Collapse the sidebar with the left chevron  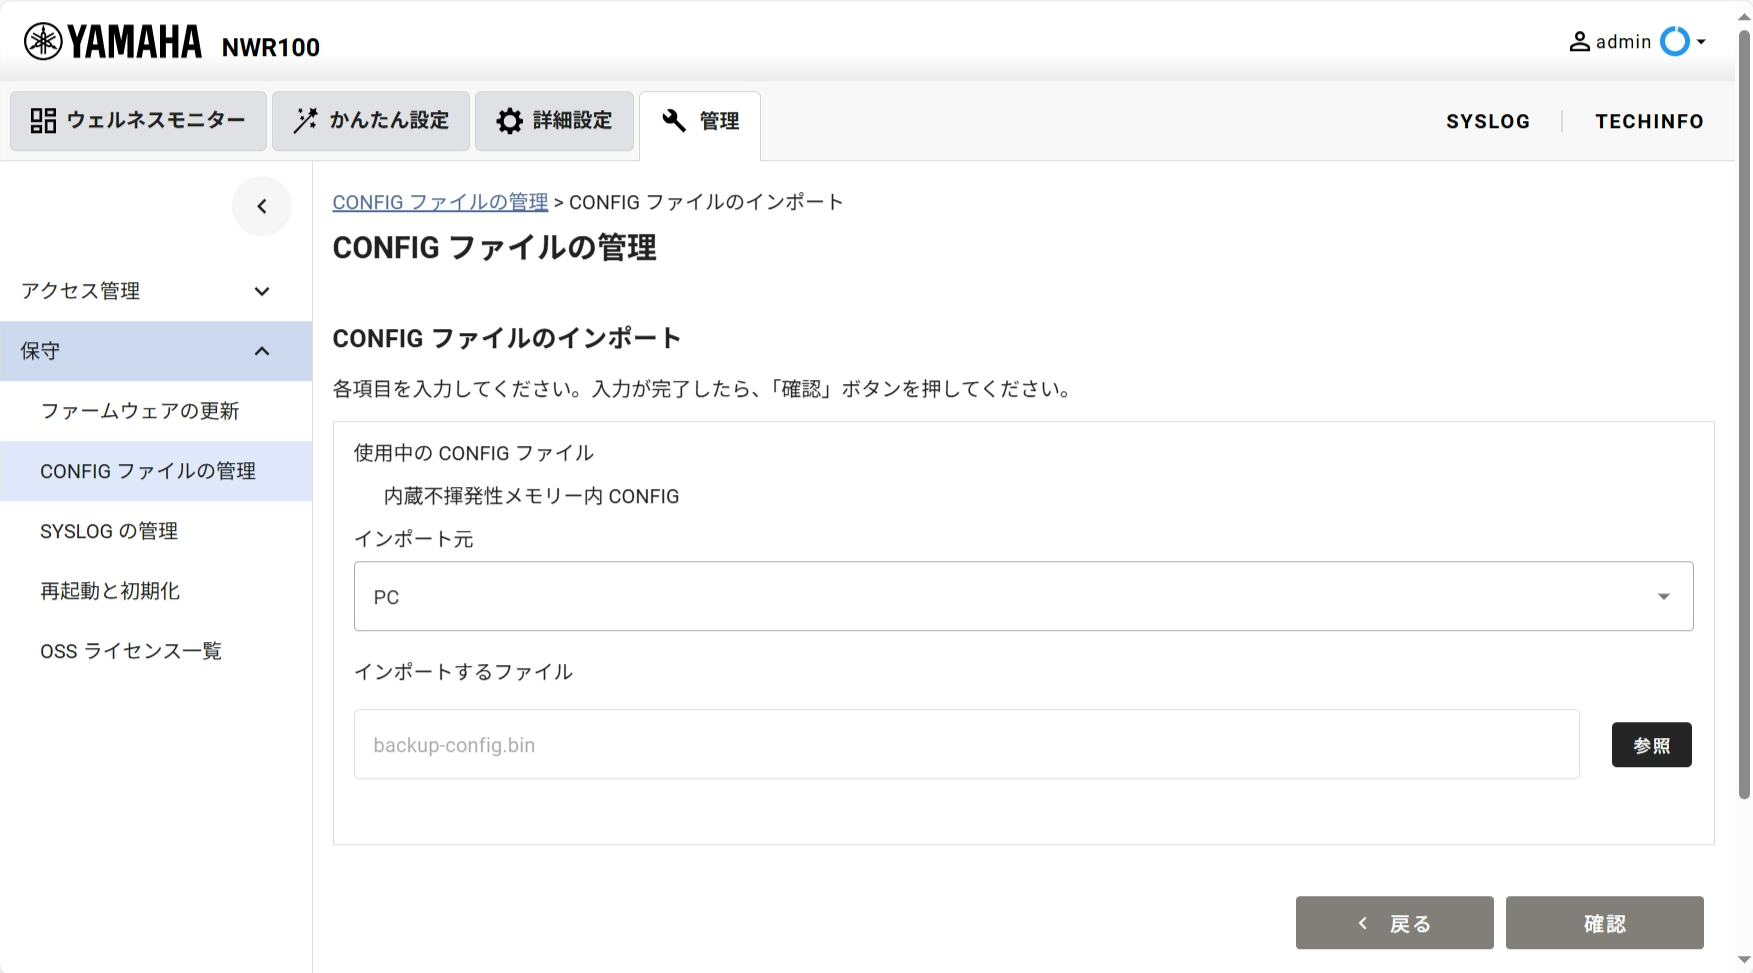(x=262, y=207)
